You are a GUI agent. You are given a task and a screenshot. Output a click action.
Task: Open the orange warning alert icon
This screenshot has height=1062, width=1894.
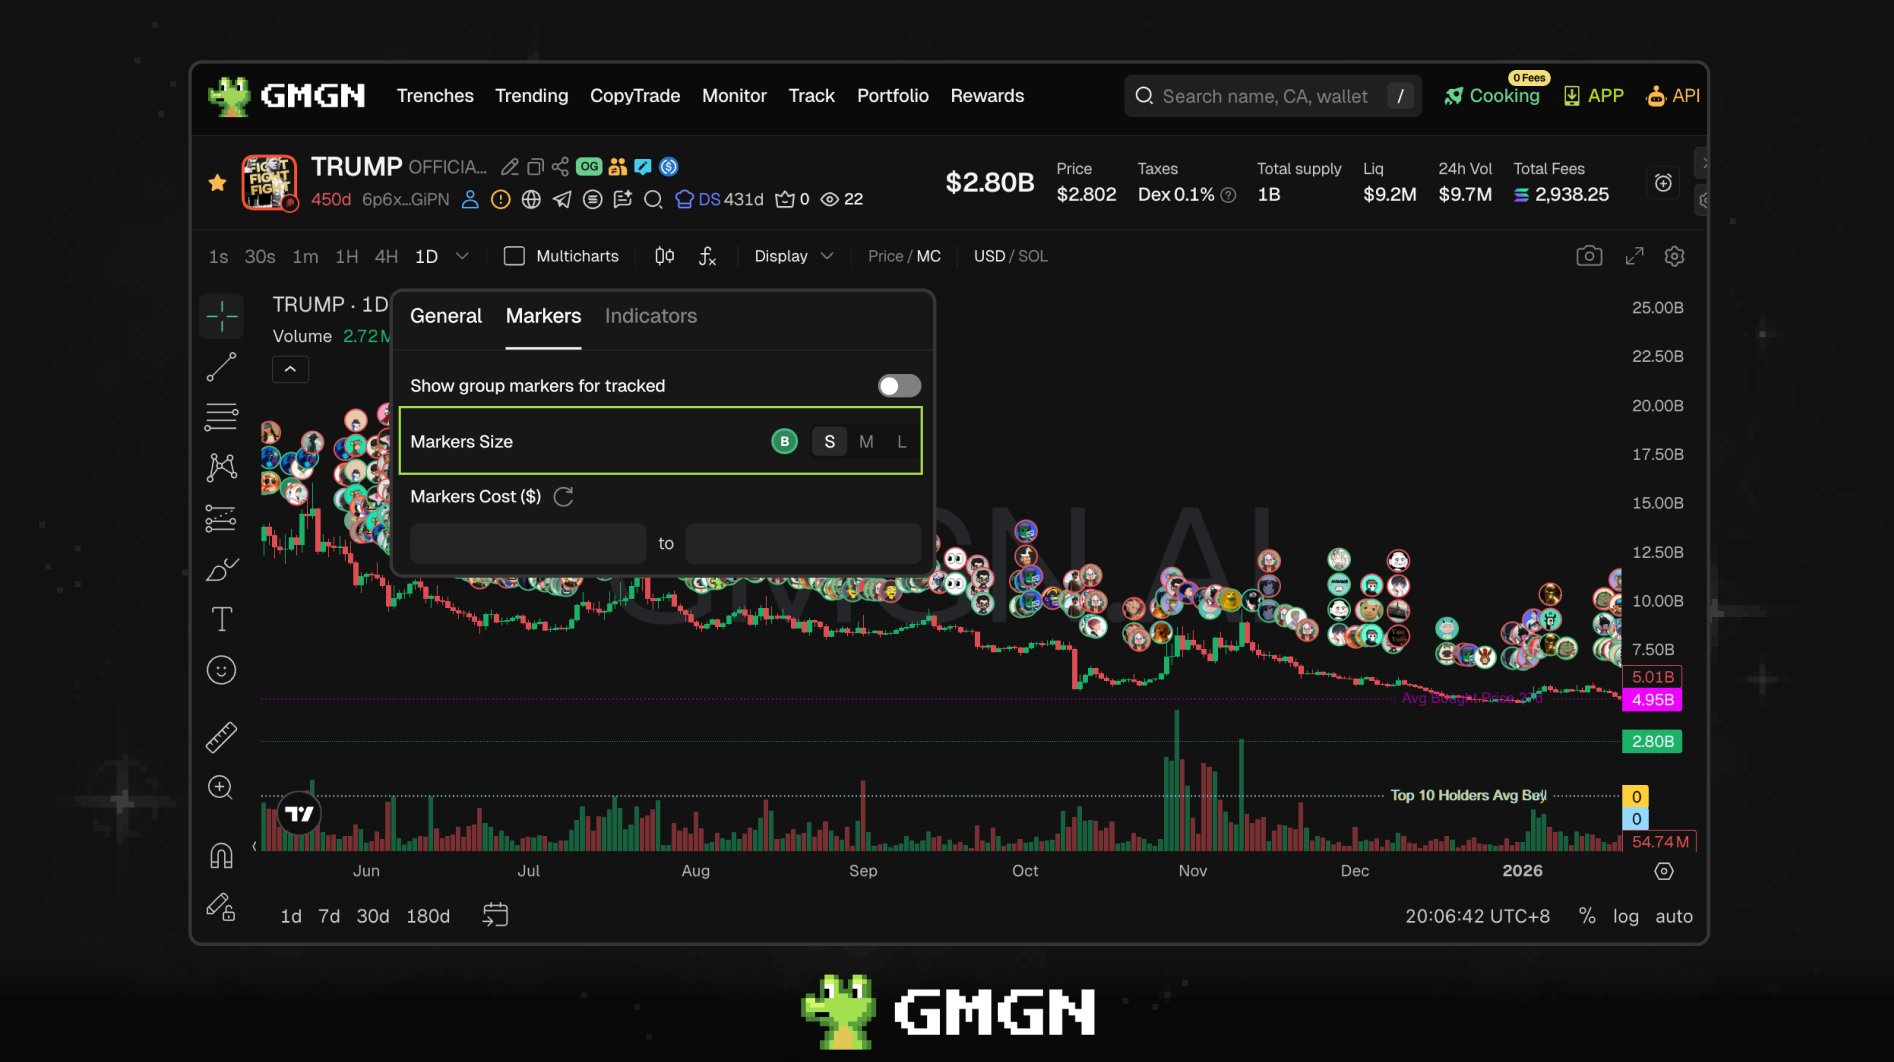pyautogui.click(x=501, y=199)
